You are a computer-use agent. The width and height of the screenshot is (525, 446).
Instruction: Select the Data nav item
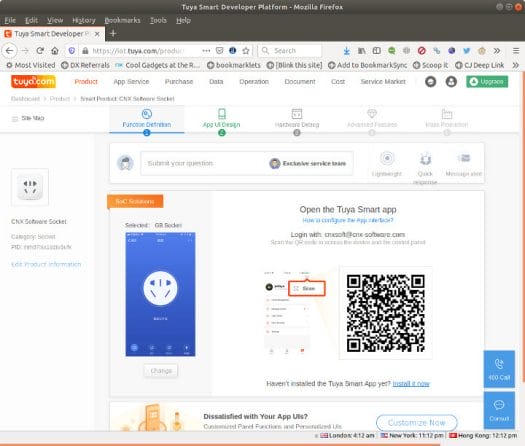tap(216, 82)
